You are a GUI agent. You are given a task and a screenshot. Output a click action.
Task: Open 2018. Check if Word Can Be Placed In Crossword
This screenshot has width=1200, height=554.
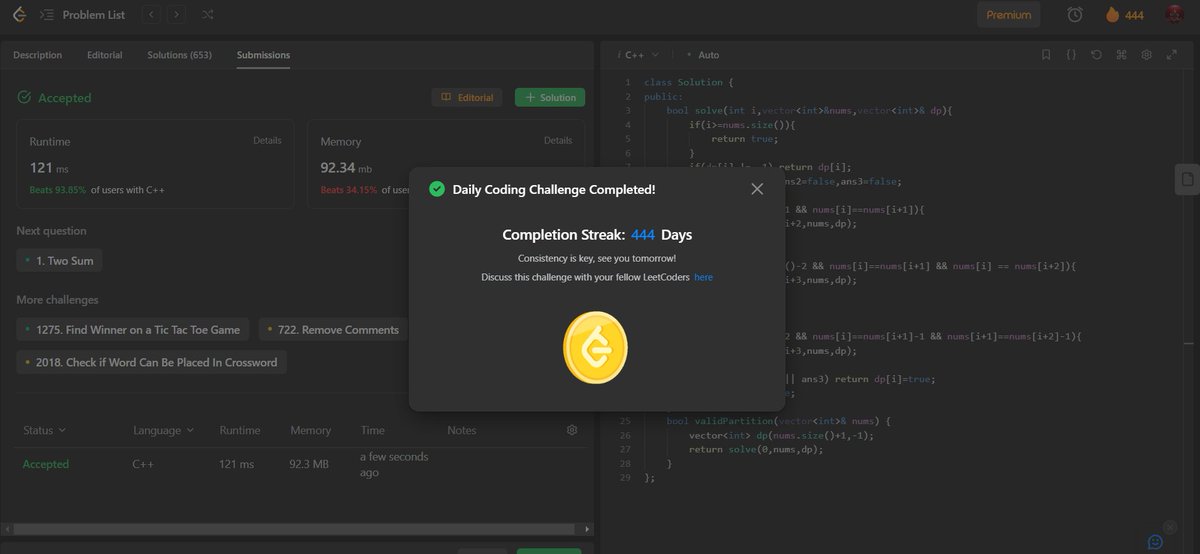click(x=152, y=362)
